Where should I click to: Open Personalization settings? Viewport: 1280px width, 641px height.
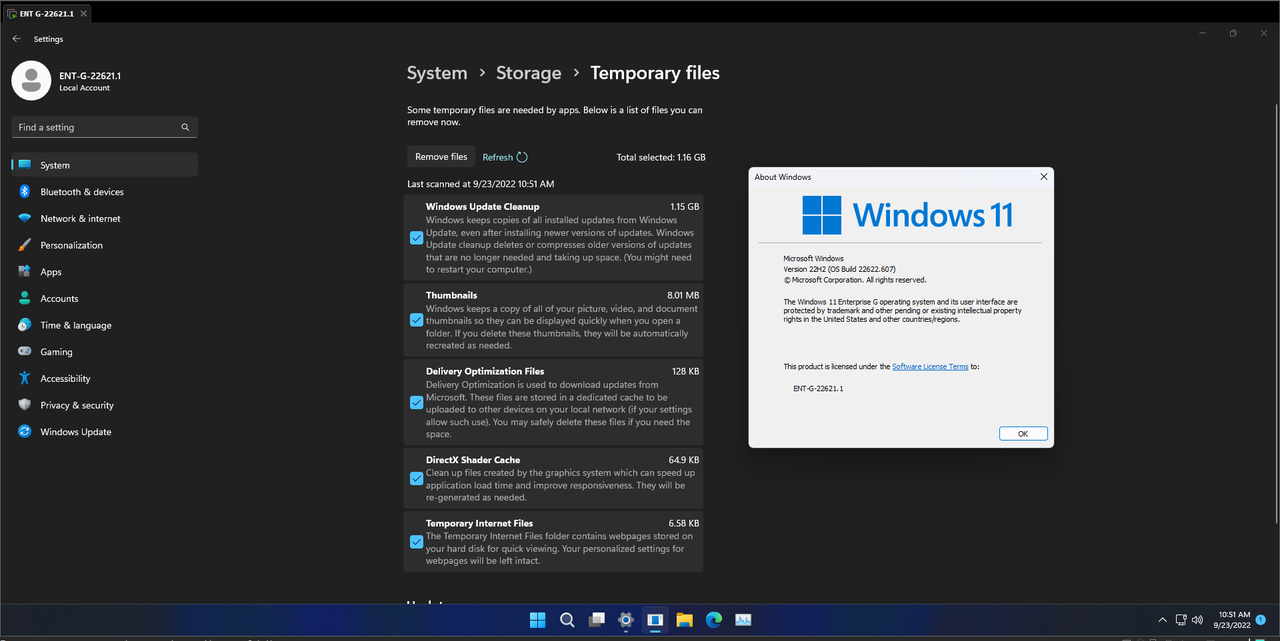tap(104, 245)
